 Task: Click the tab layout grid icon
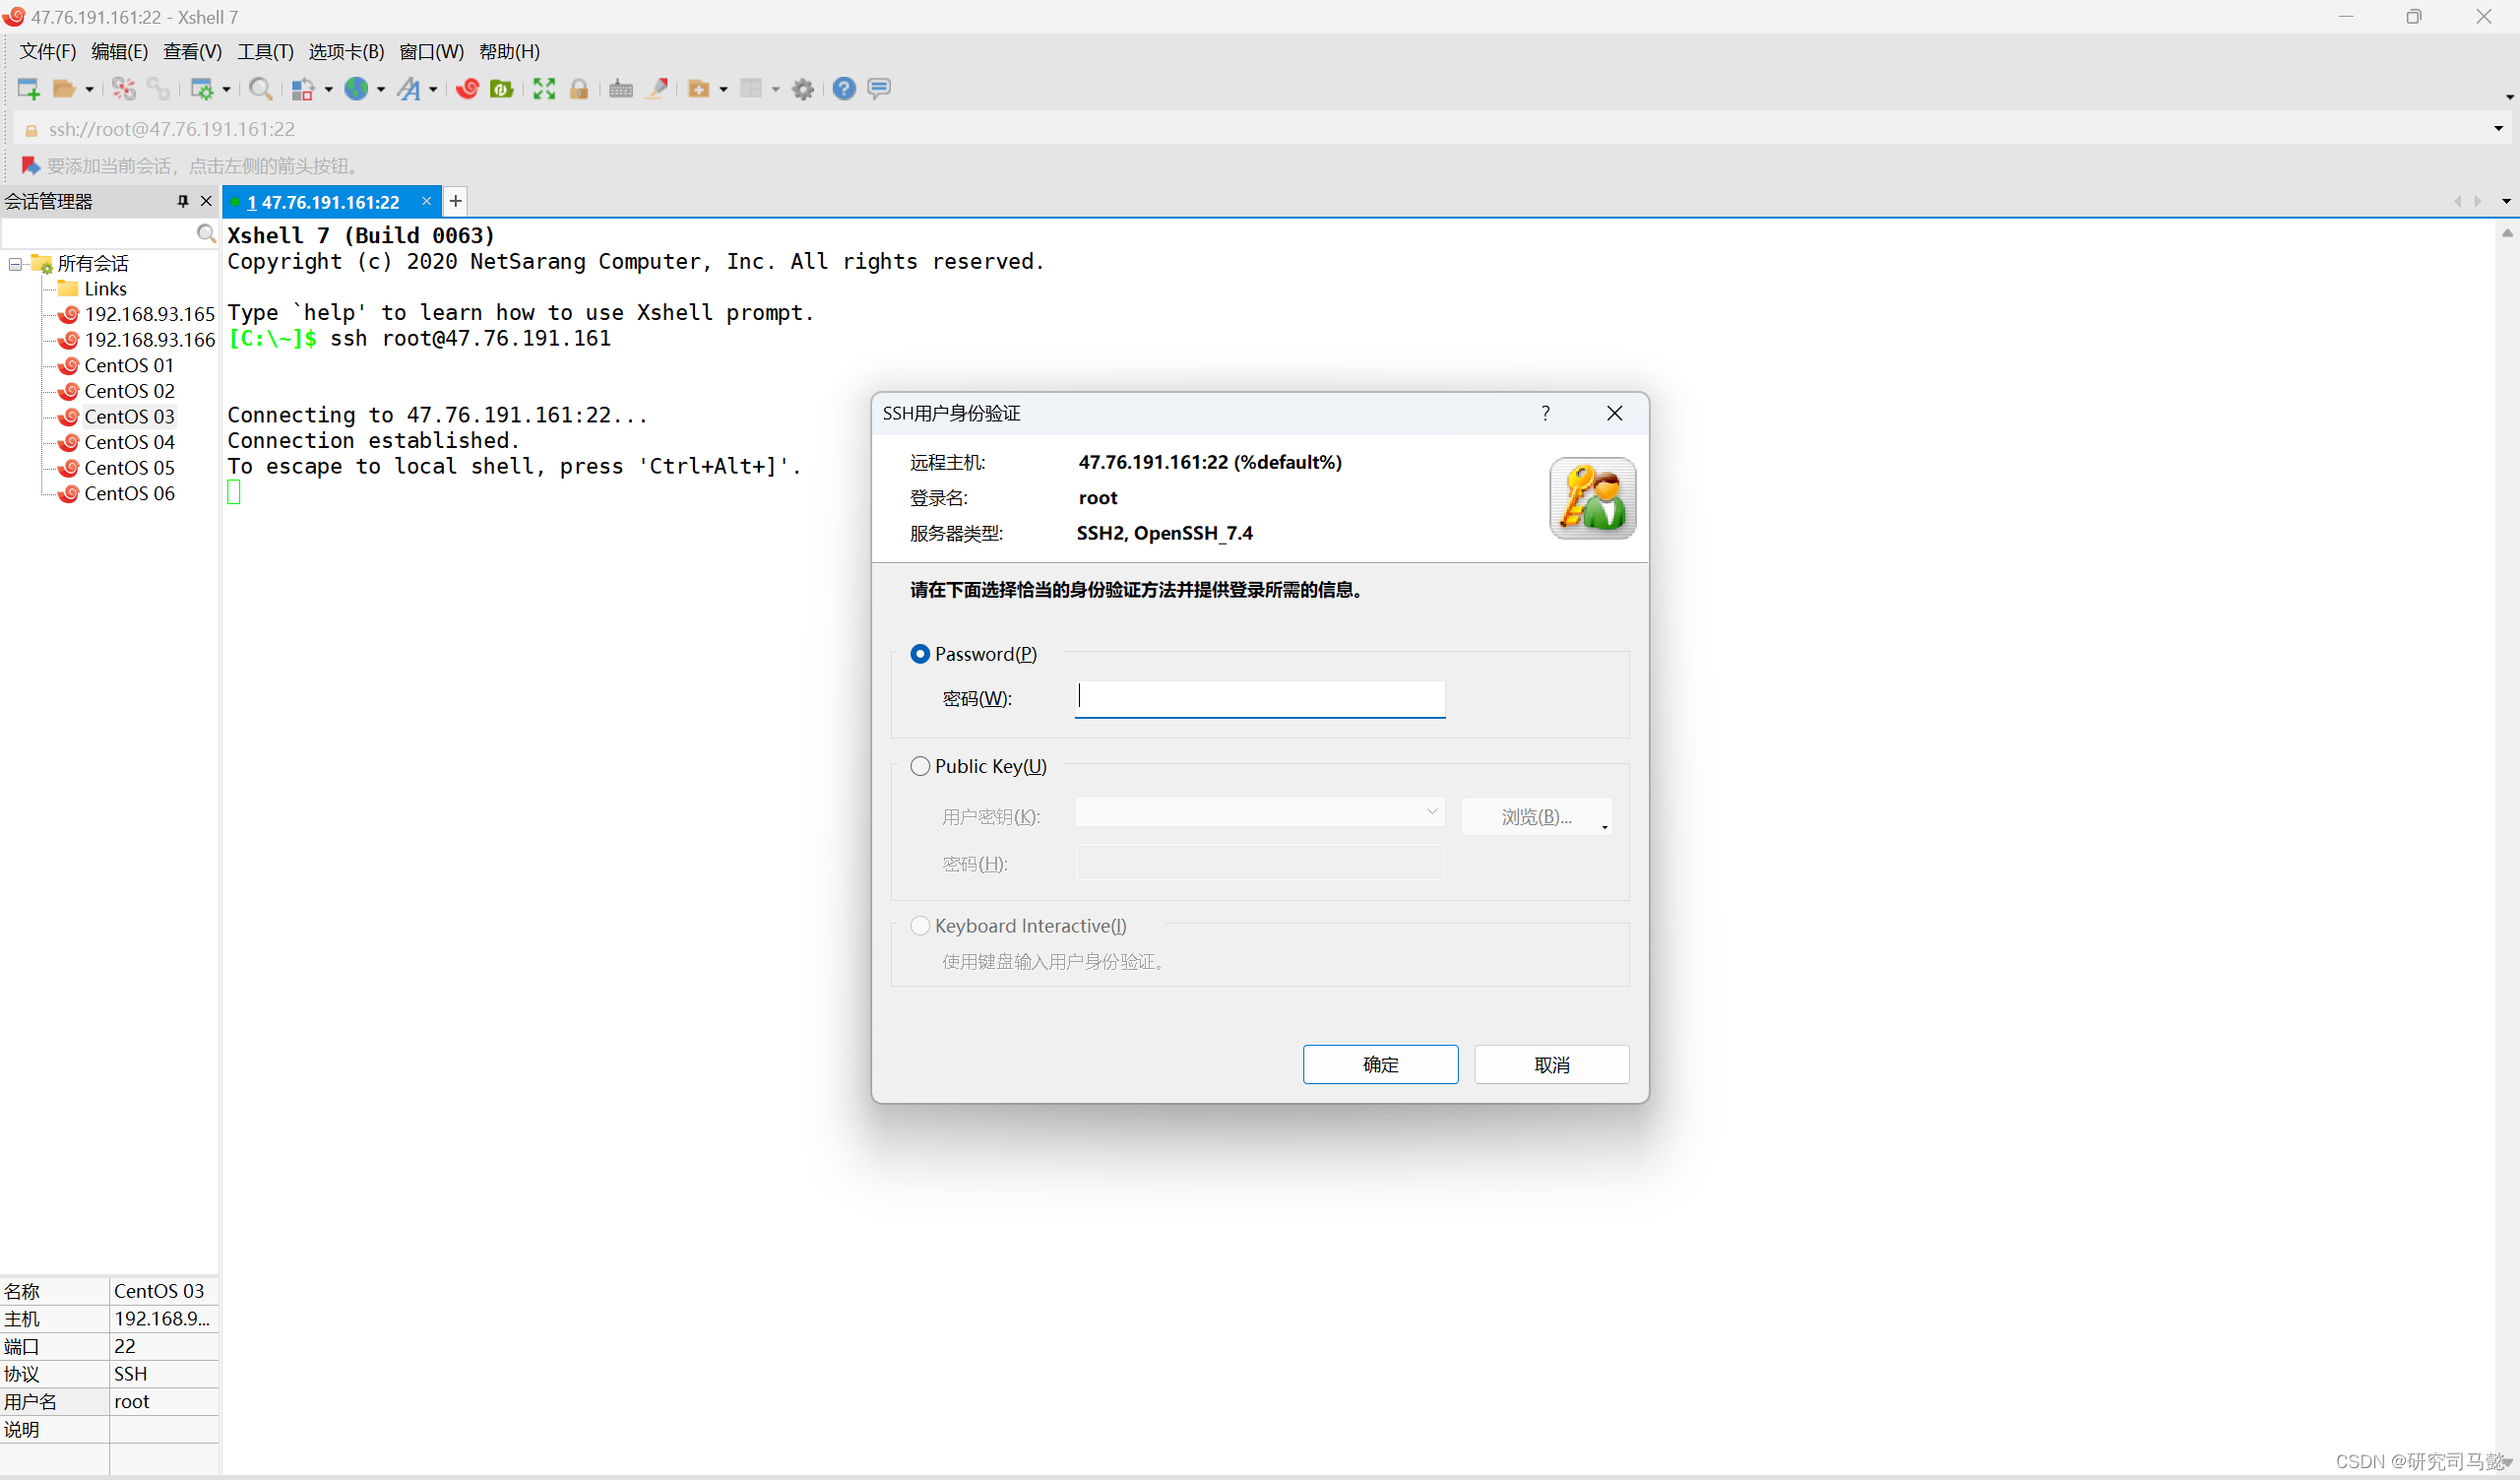pyautogui.click(x=751, y=89)
